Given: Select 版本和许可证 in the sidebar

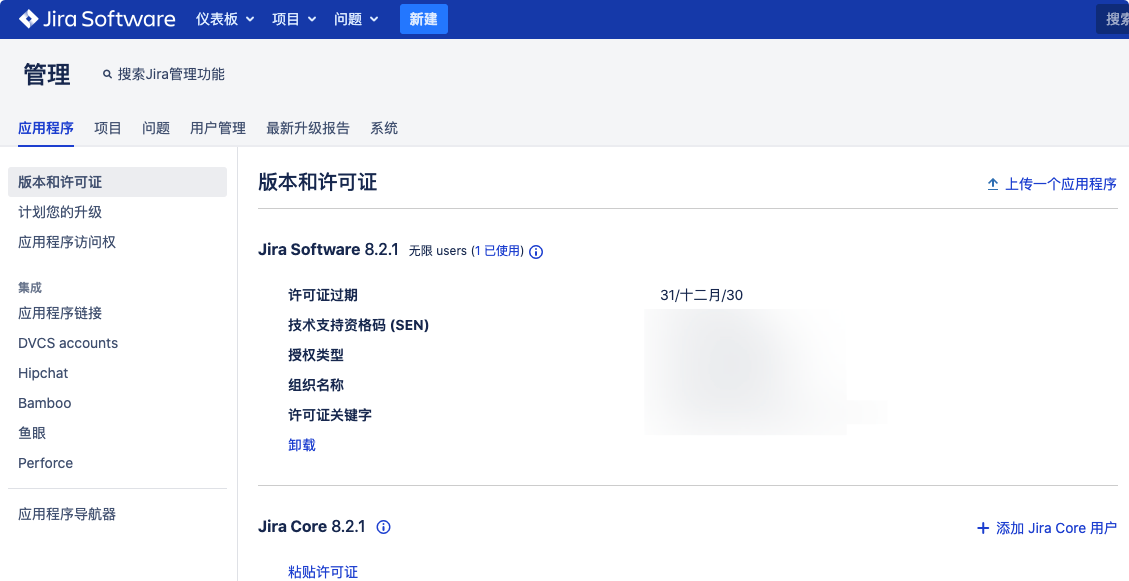Looking at the screenshot, I should [x=117, y=182].
